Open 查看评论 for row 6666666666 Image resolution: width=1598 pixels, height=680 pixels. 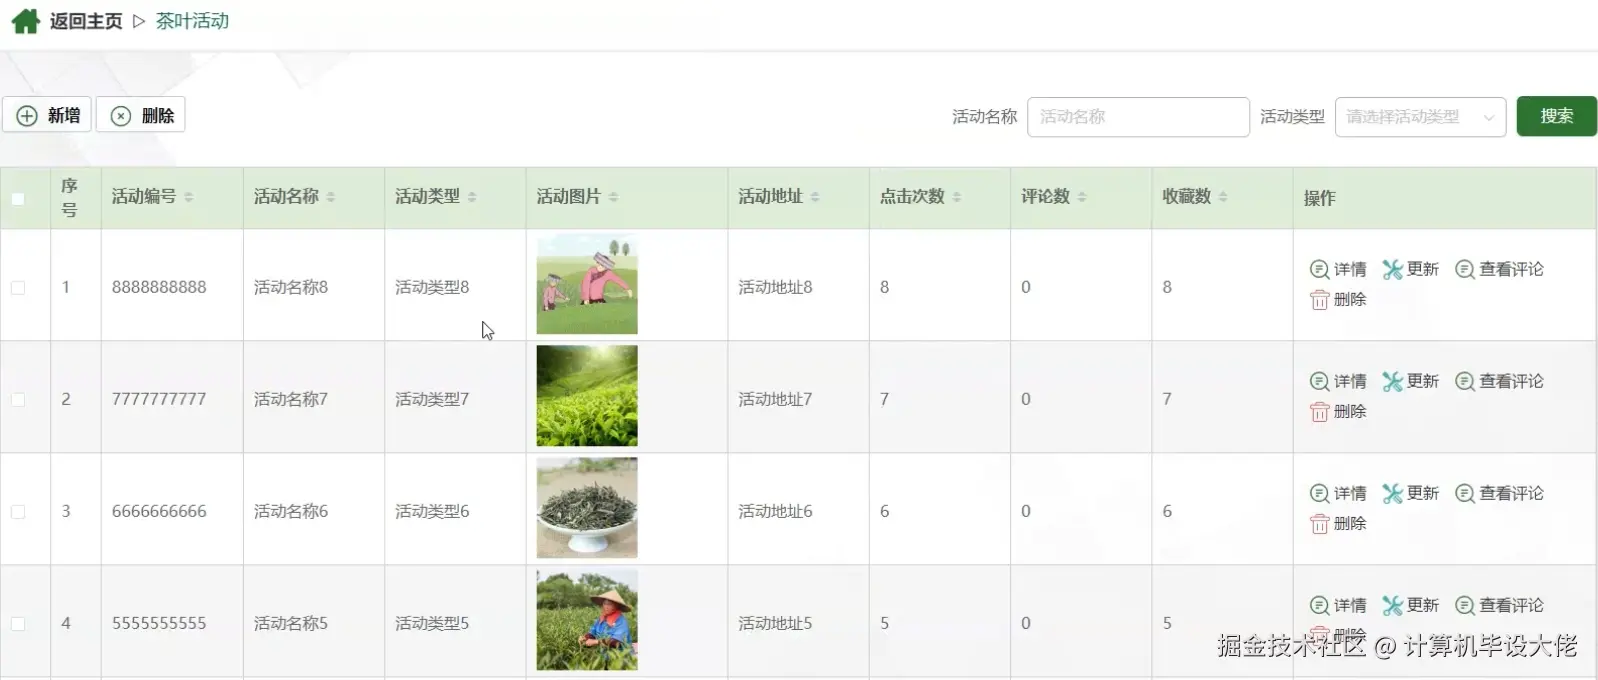click(x=1499, y=493)
